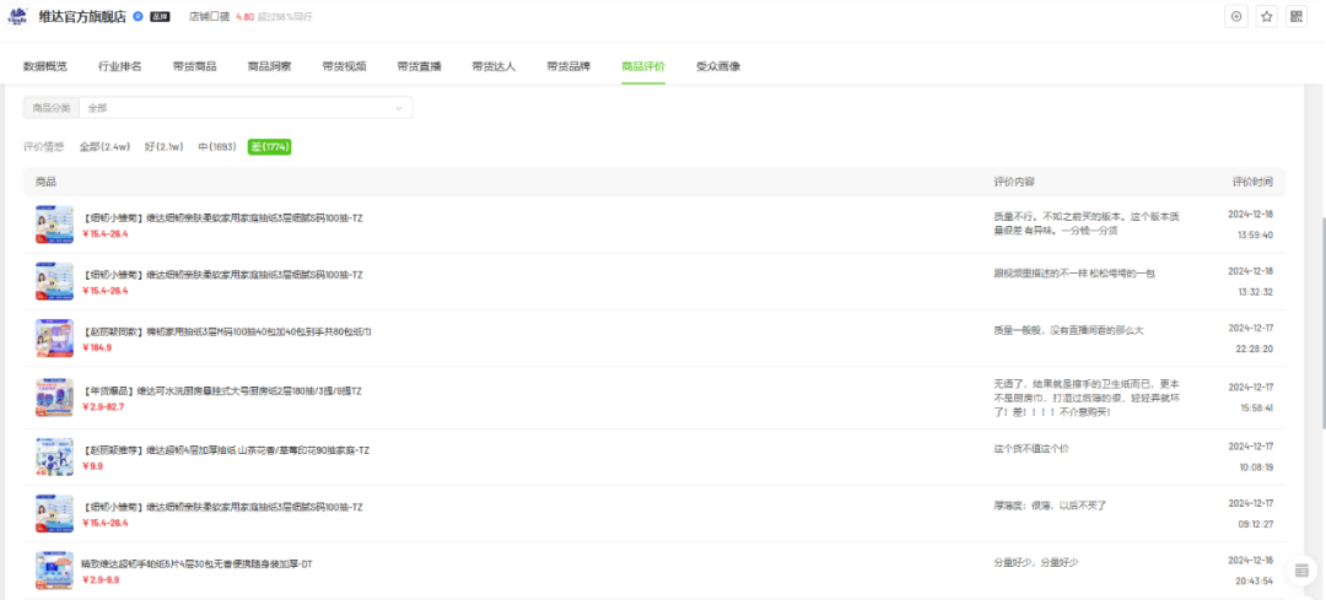Filter reviews by 好(2.1w)
The image size is (1326, 601).
click(x=164, y=147)
